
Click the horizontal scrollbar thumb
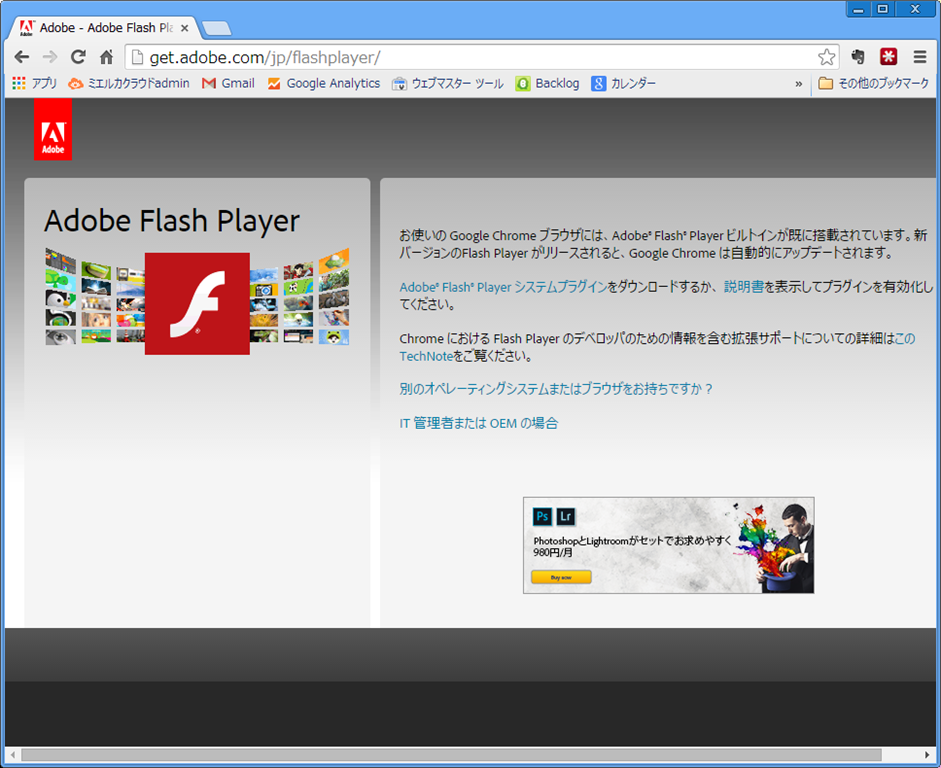[x=451, y=754]
